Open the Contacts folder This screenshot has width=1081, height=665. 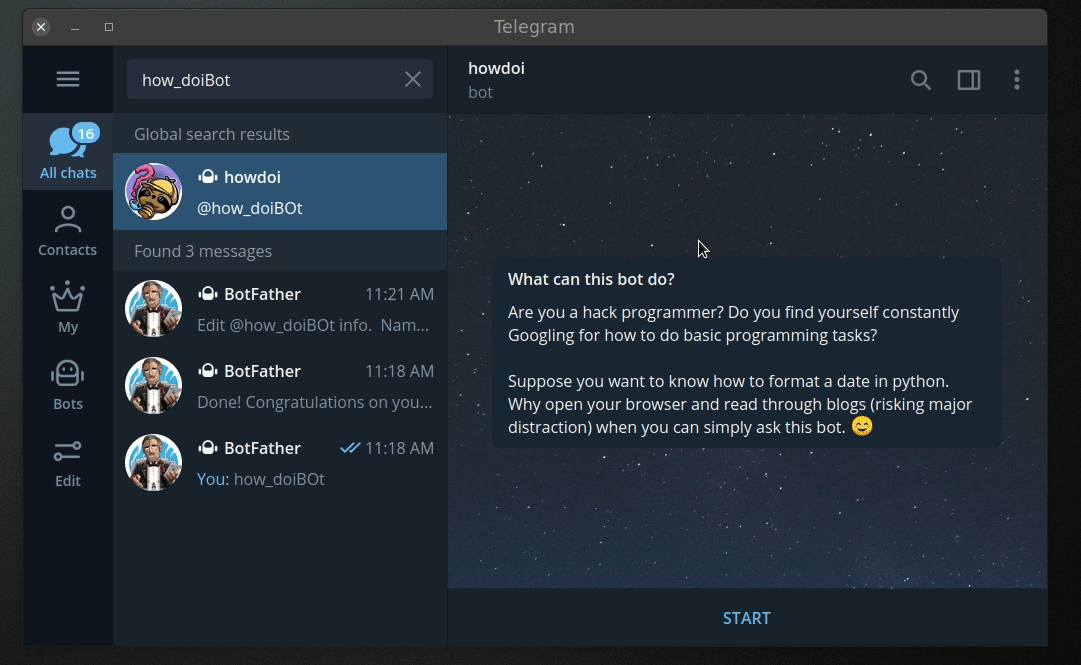click(x=68, y=231)
